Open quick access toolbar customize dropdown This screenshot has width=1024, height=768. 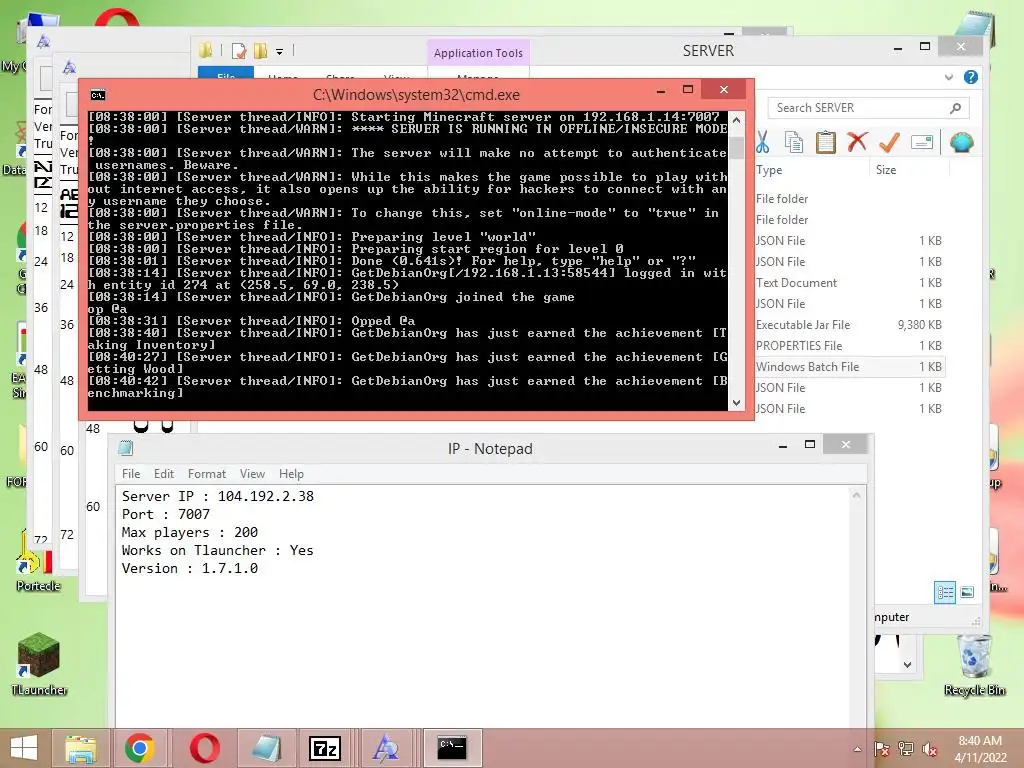coord(280,52)
